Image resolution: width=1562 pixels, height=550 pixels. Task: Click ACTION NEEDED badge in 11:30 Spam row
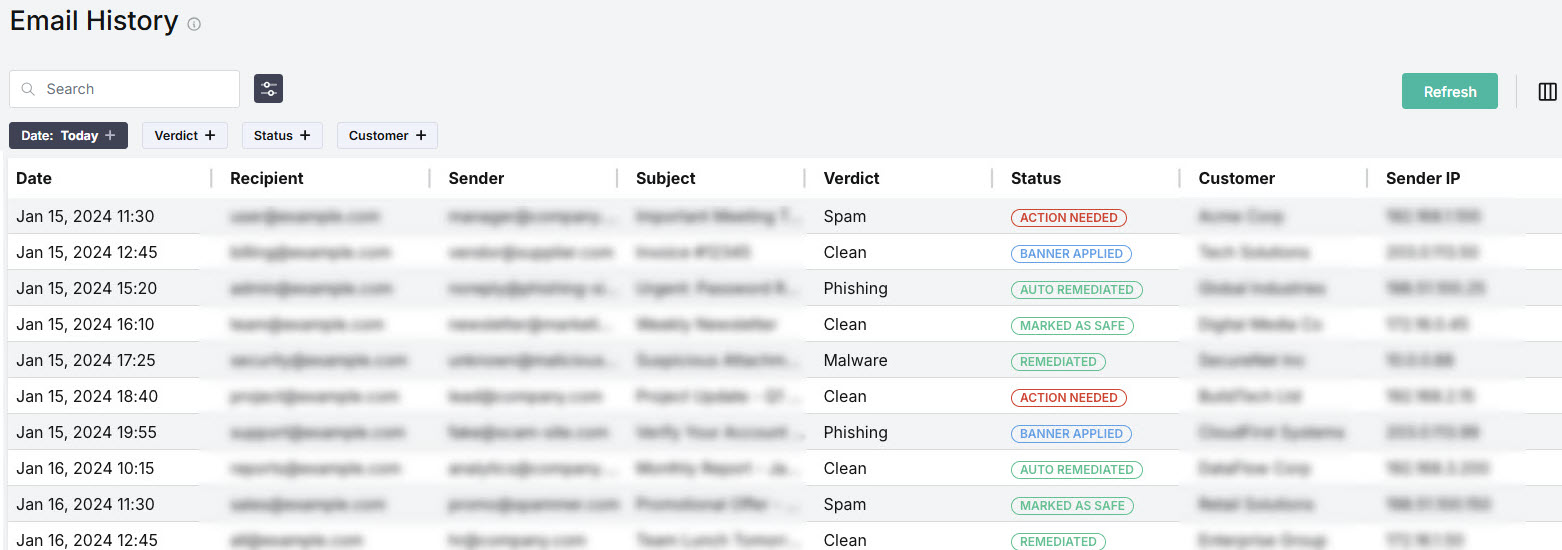[x=1068, y=217]
